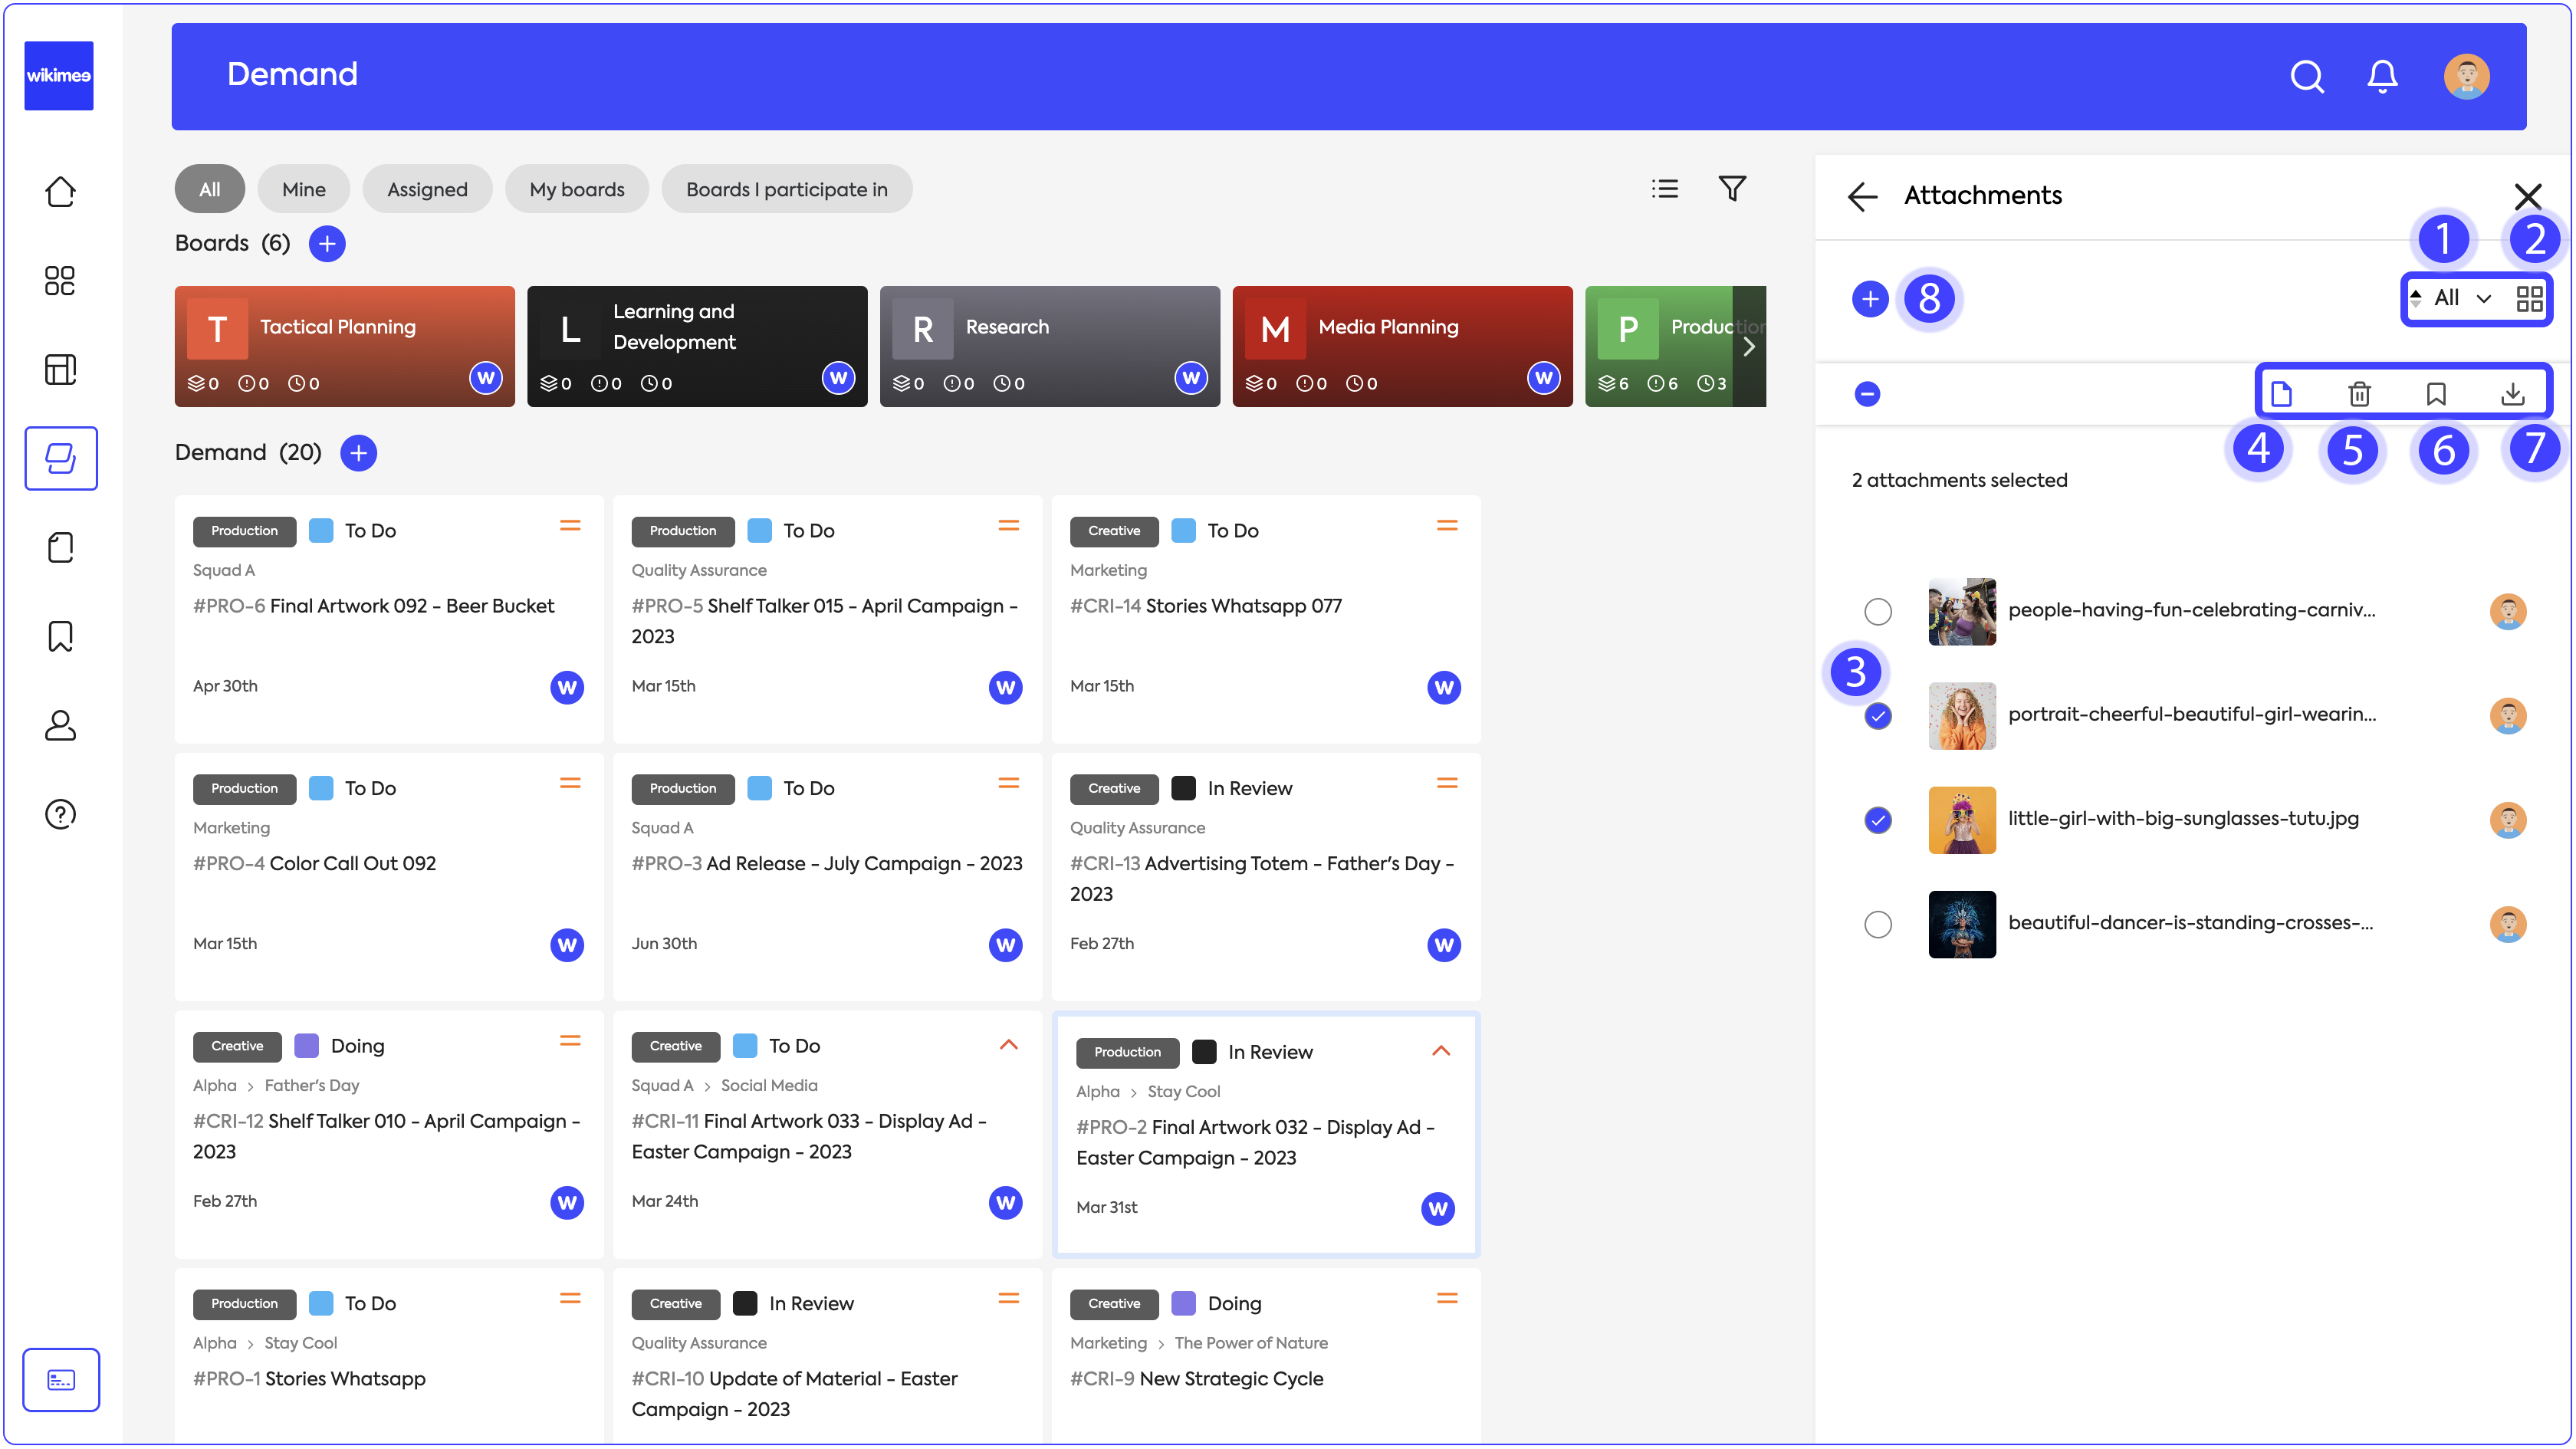
Task: Switch to list view icon
Action: pos(1665,188)
